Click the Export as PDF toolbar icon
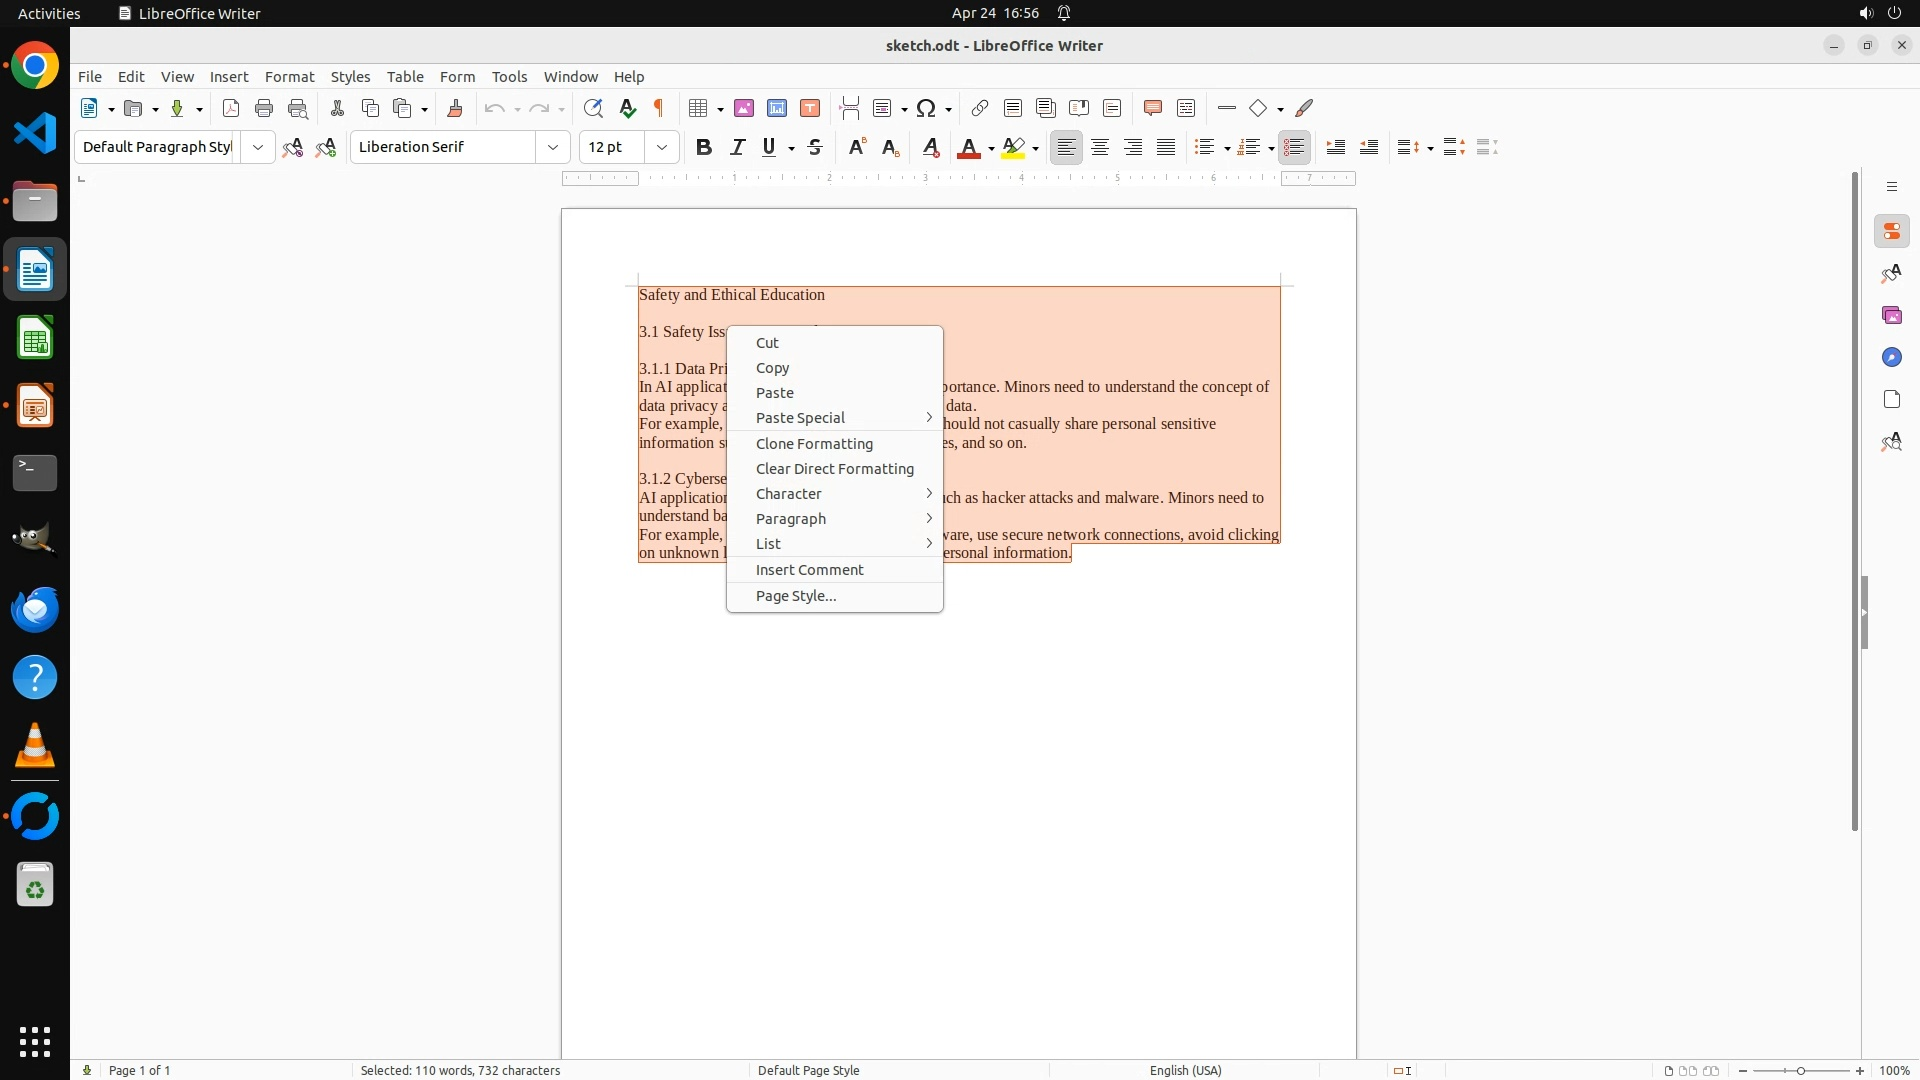 click(231, 108)
